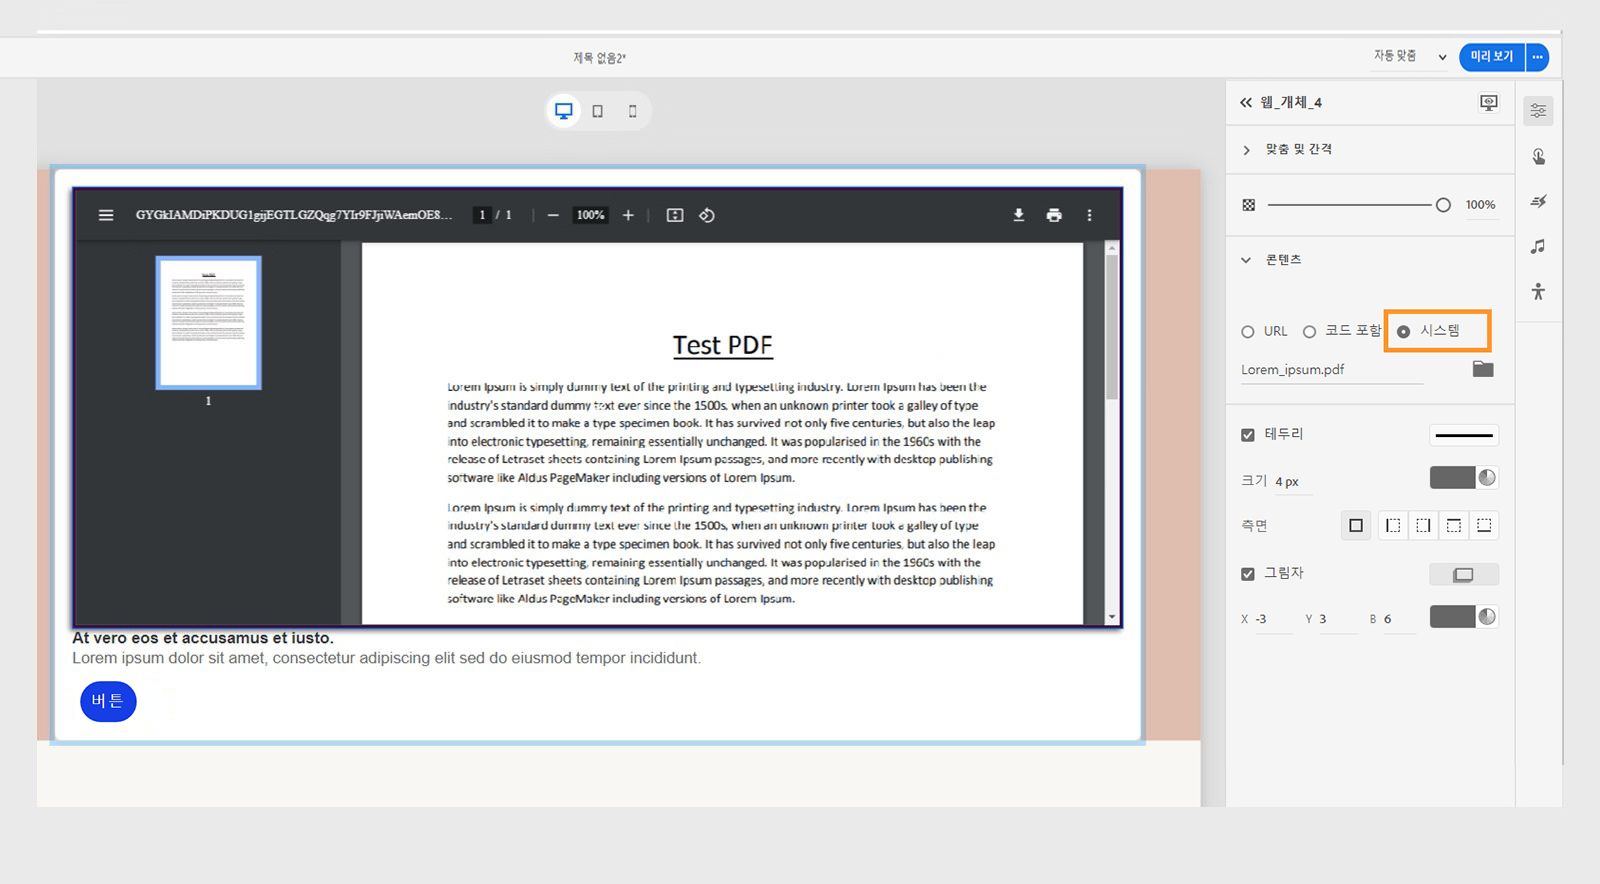Open the interactions hand-tap panel icon
This screenshot has height=884, width=1600.
[1538, 156]
